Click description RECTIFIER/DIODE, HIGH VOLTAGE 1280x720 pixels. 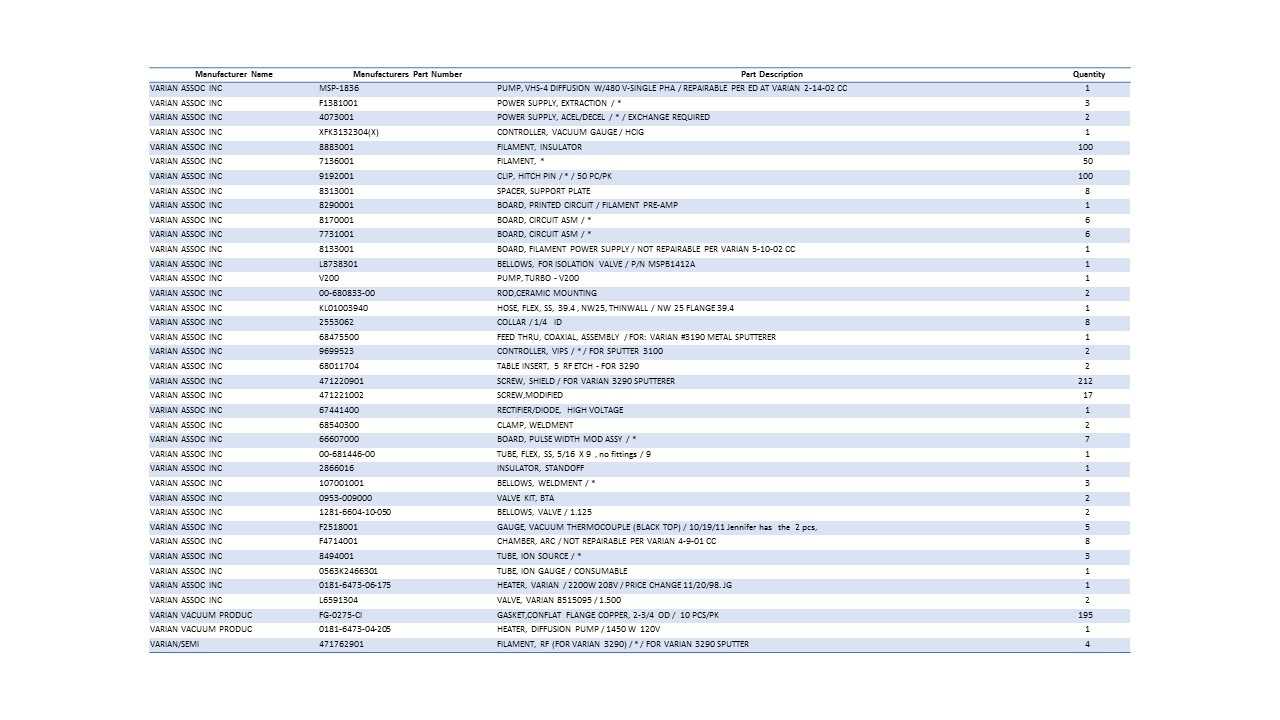[x=560, y=410]
